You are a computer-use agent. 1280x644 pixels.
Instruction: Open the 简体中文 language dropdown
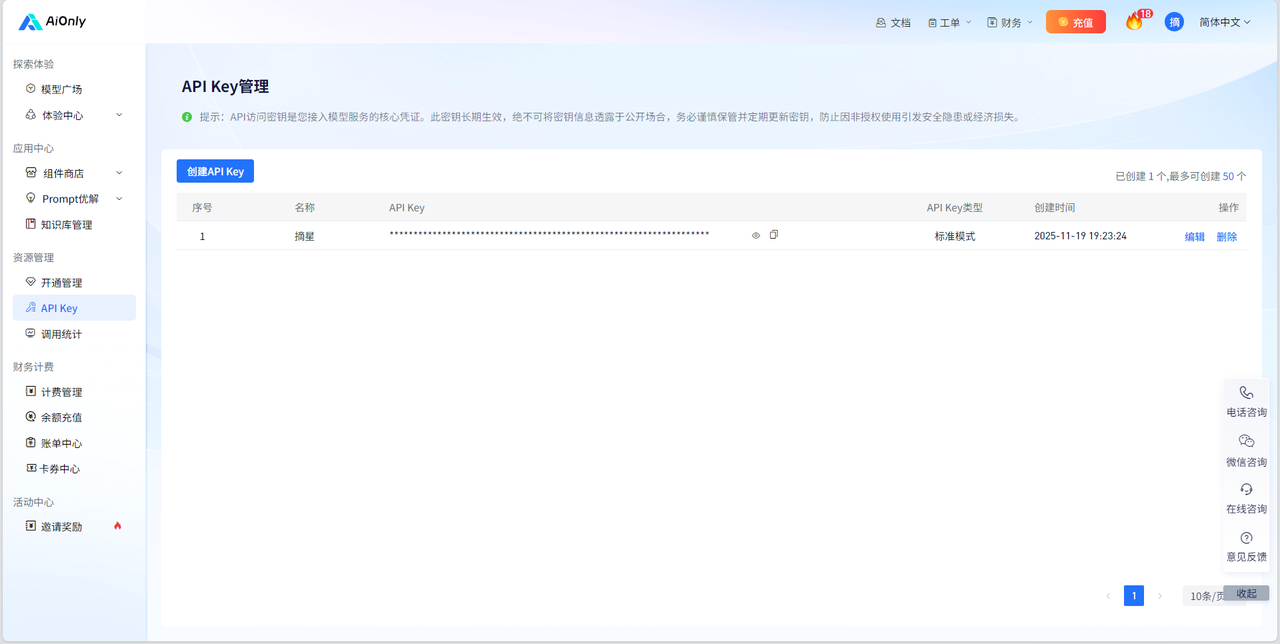(1225, 22)
